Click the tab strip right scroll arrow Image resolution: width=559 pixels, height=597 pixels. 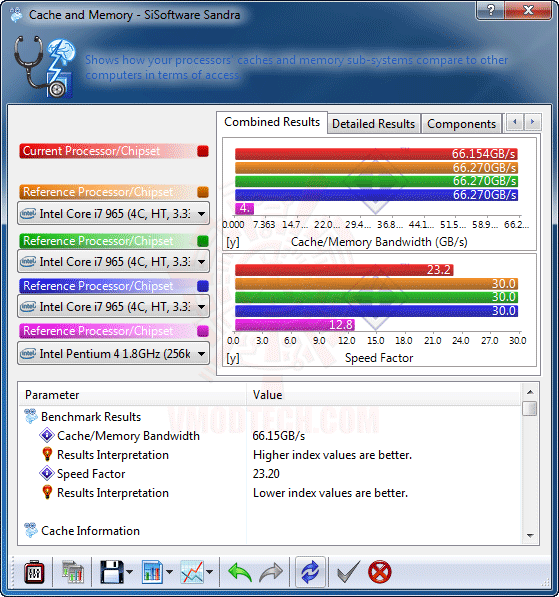pyautogui.click(x=532, y=122)
